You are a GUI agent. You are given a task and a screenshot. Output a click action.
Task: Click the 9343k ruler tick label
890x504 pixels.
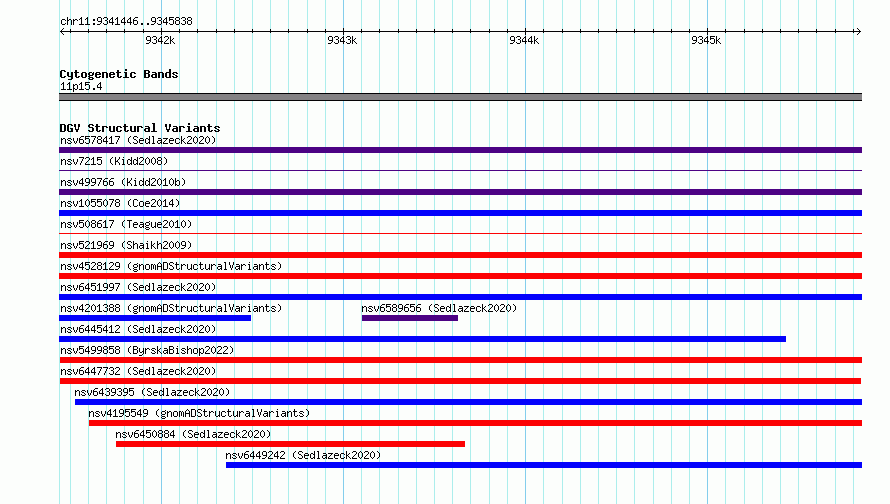pyautogui.click(x=342, y=40)
